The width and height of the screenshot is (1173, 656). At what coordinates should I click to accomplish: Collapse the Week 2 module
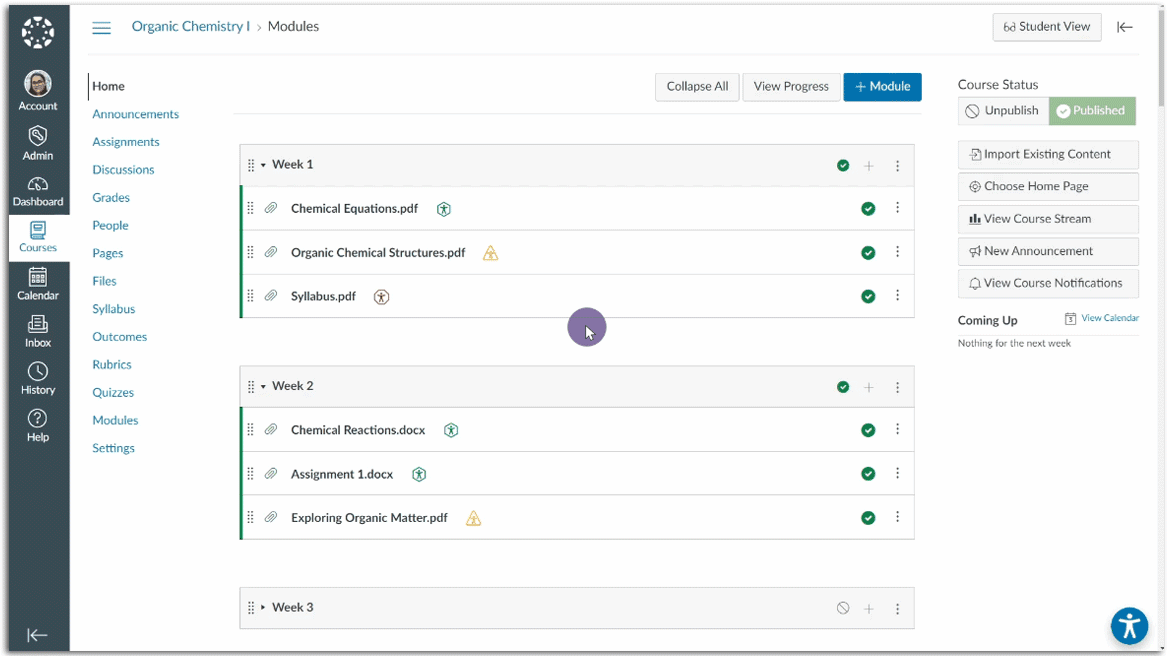(264, 387)
